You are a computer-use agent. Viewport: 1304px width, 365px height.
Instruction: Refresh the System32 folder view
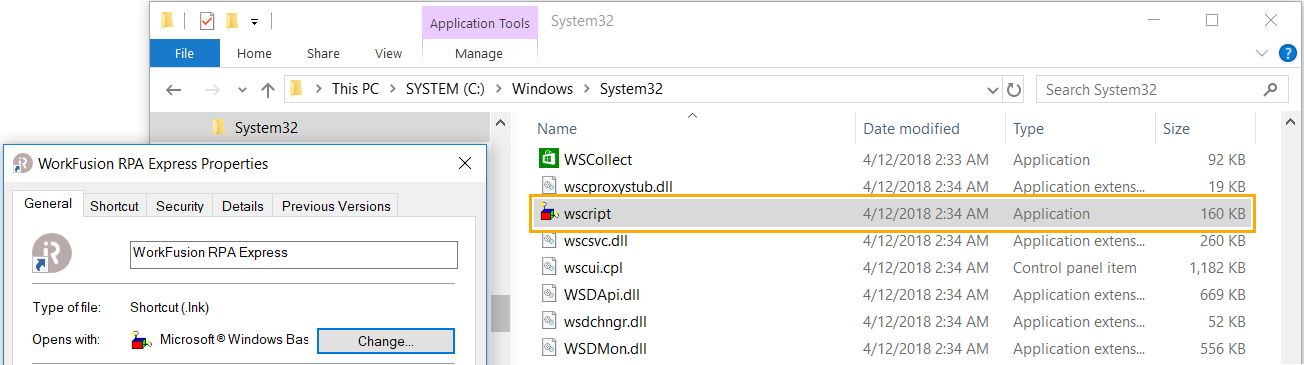tap(1014, 89)
